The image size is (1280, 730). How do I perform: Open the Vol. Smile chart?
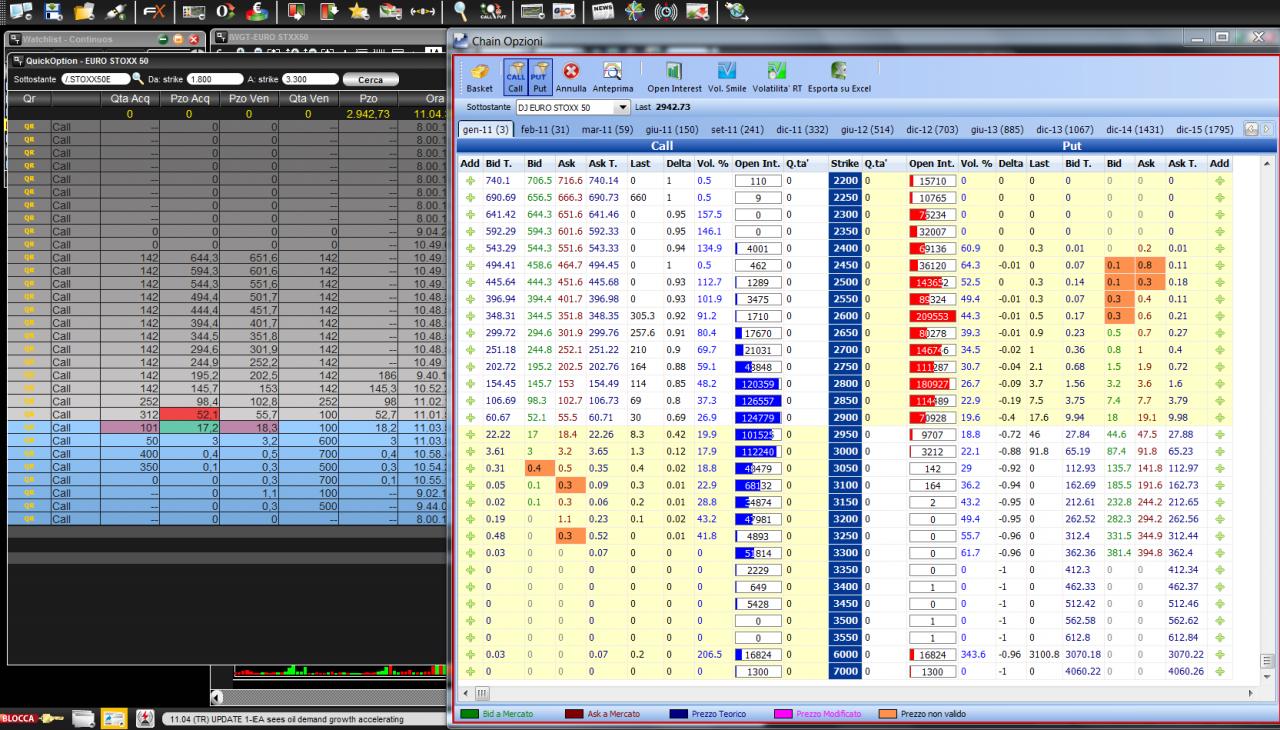(x=728, y=77)
